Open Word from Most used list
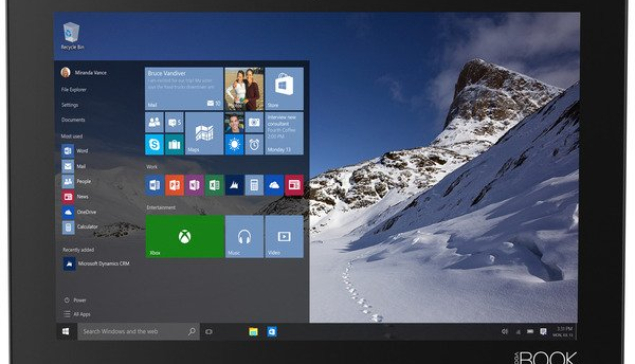 [75, 151]
